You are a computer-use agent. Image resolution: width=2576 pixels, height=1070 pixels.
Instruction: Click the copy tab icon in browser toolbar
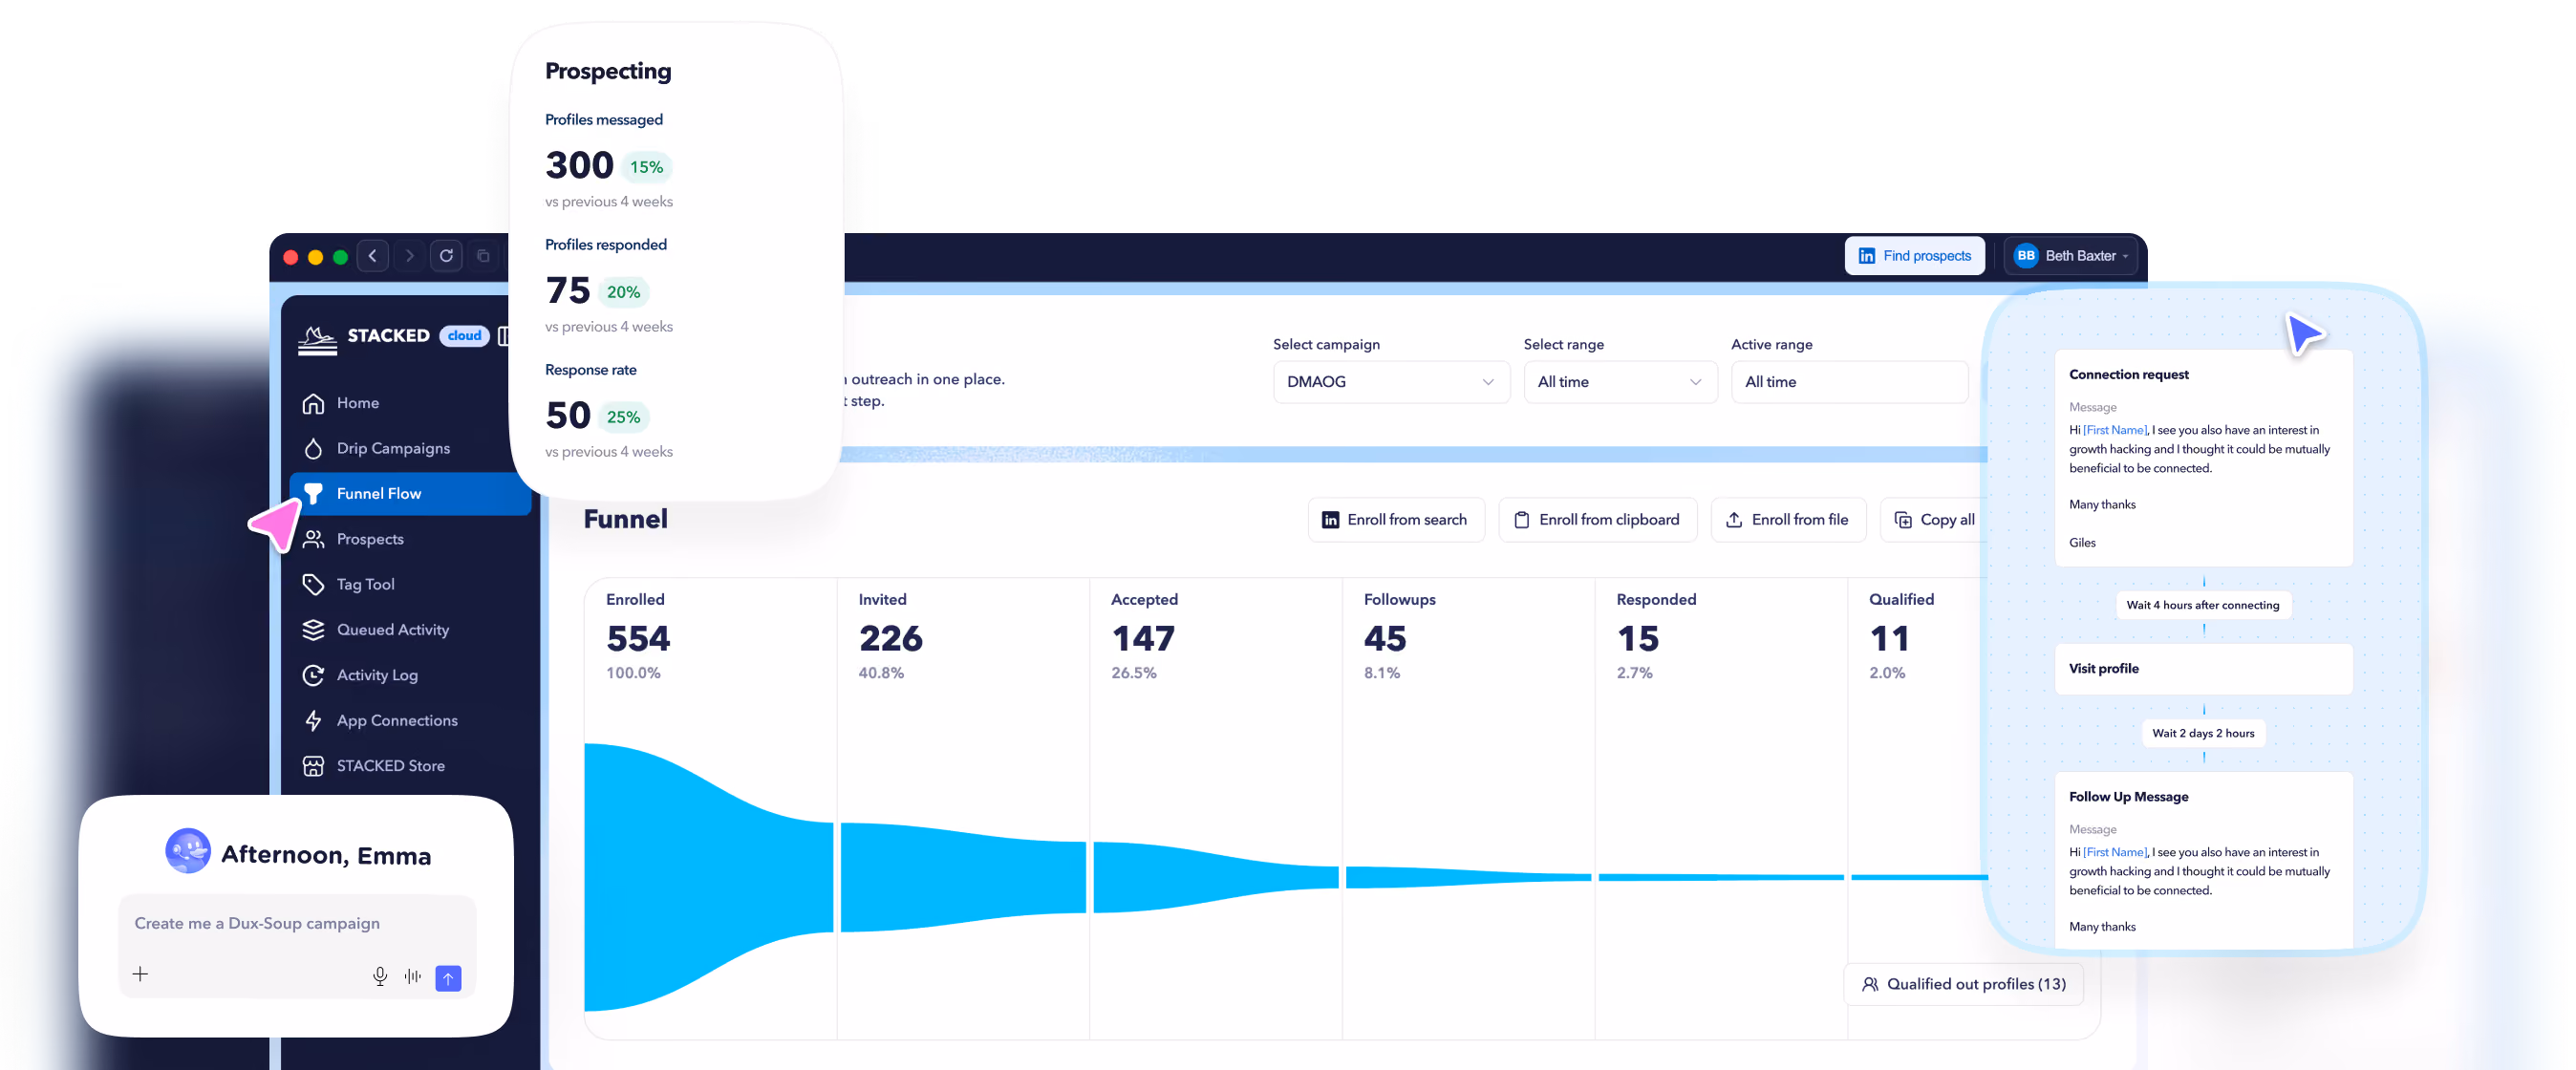483,256
